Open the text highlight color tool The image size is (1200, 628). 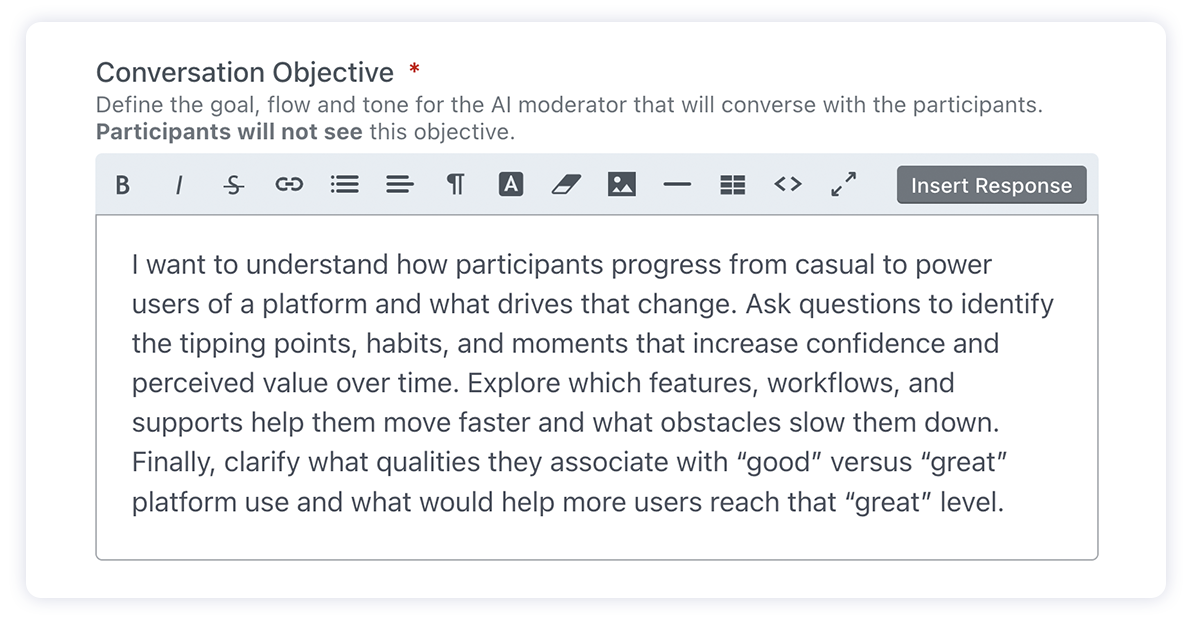(510, 184)
